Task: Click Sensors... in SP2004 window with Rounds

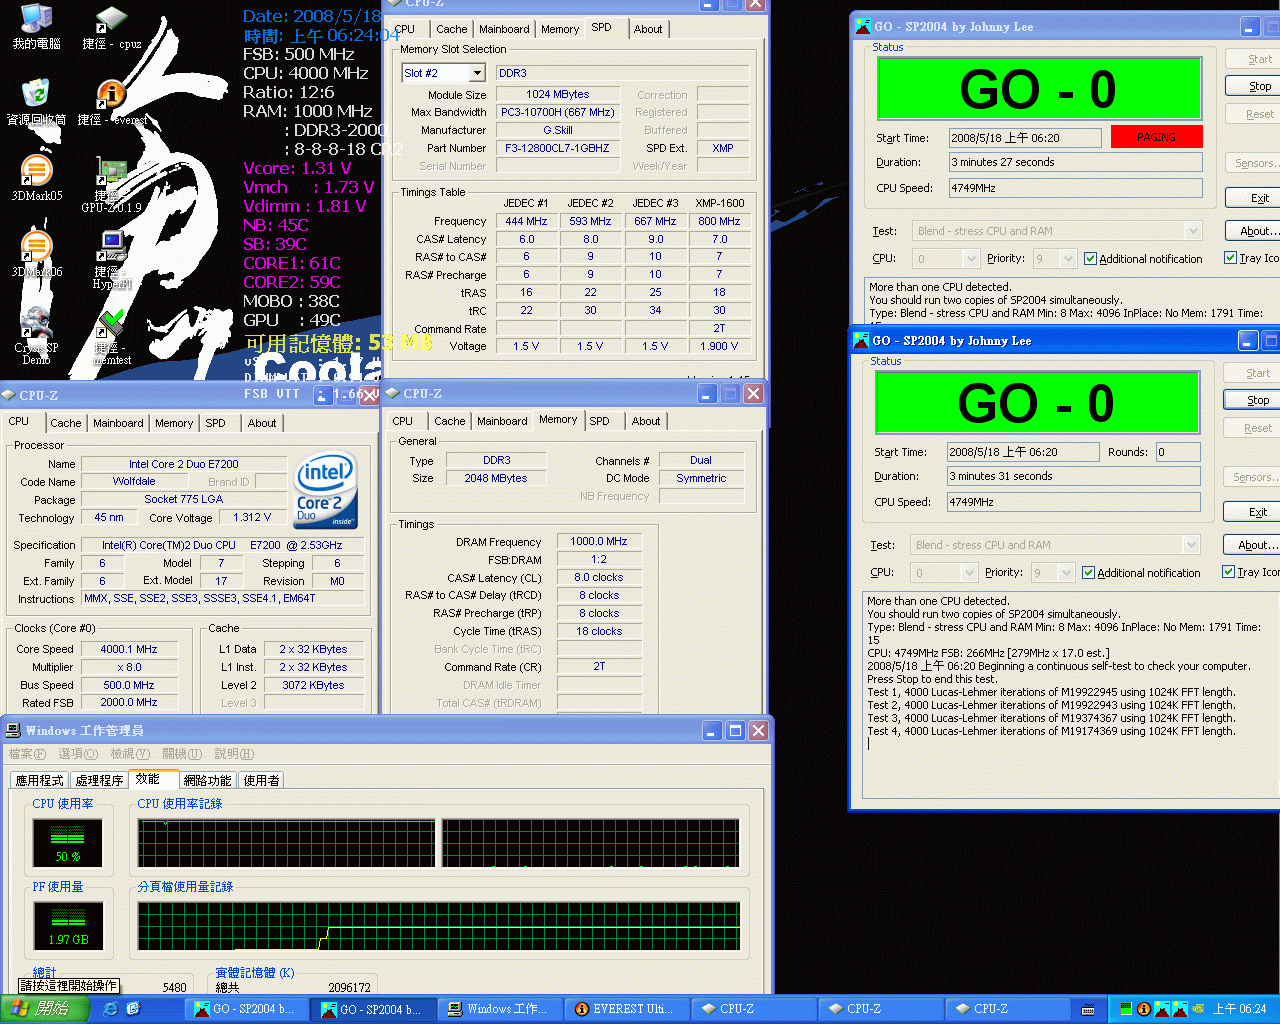Action: pyautogui.click(x=1253, y=477)
